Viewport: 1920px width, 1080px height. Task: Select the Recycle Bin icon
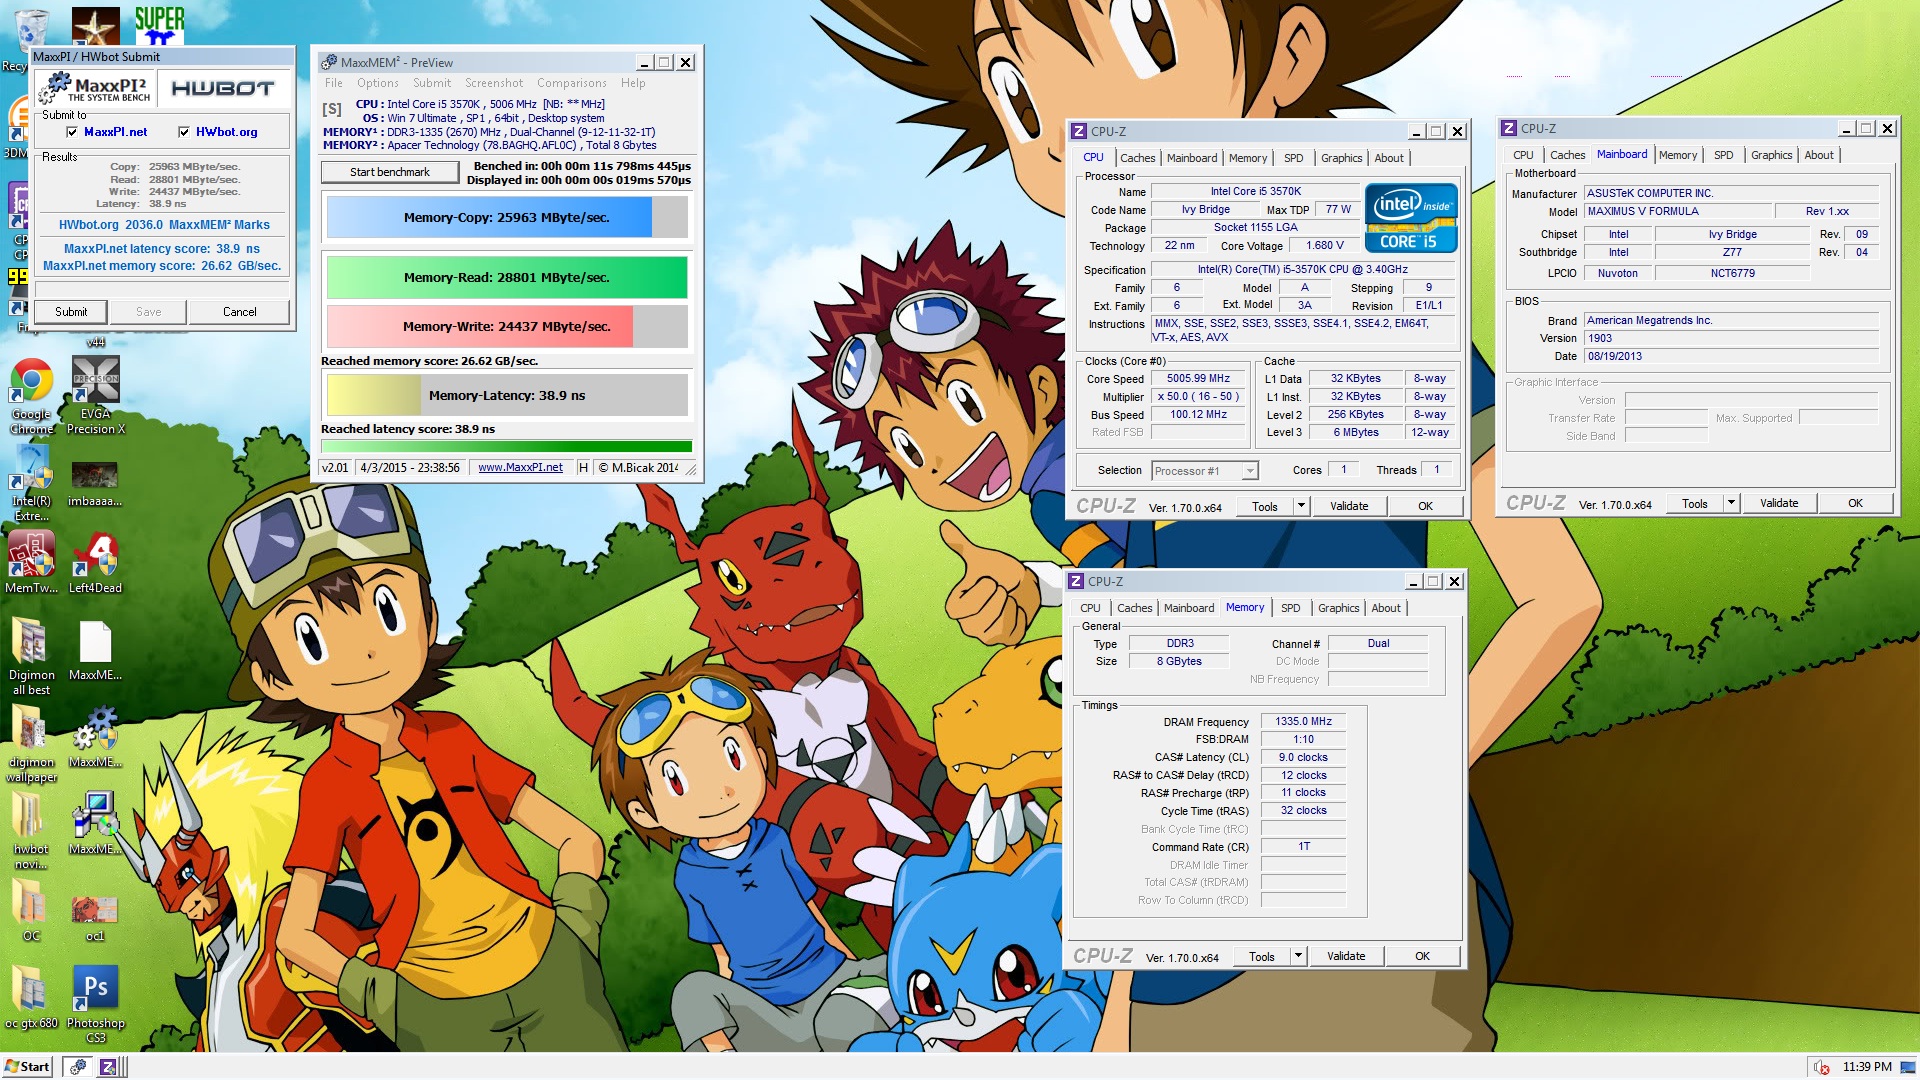coord(30,27)
